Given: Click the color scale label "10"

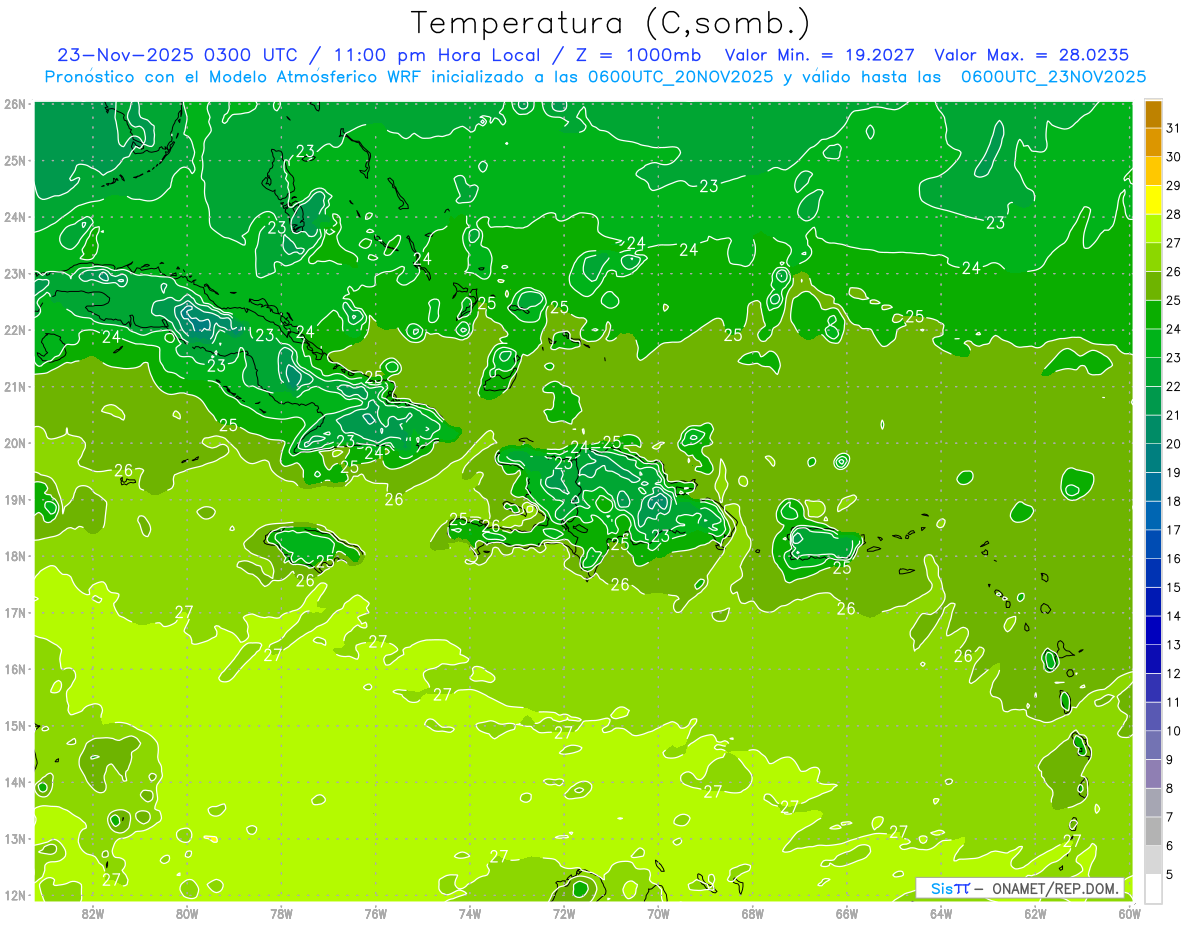Looking at the screenshot, I should [1173, 731].
